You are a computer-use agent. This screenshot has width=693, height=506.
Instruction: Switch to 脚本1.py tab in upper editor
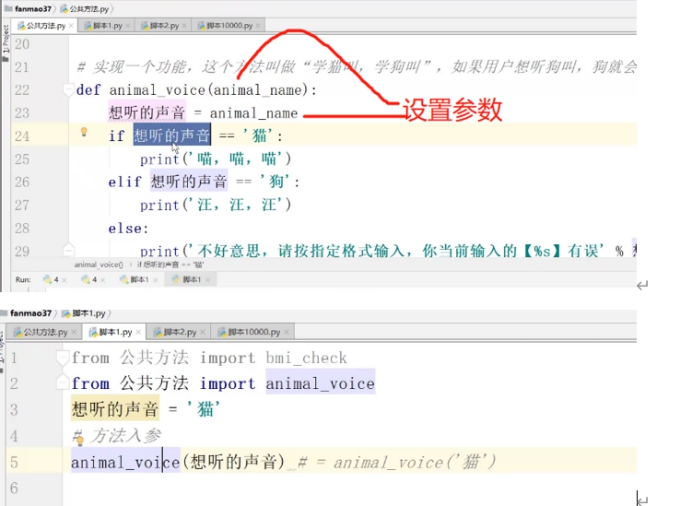107,26
